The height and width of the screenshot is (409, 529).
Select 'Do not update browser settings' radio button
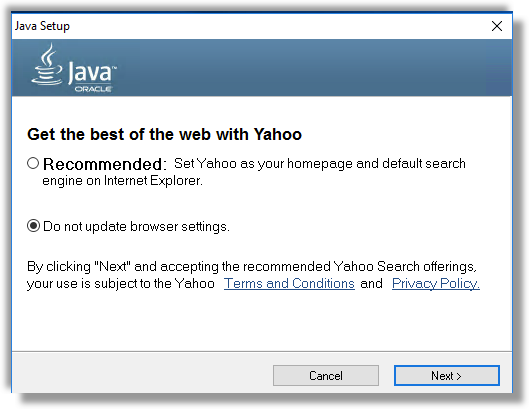tap(33, 226)
